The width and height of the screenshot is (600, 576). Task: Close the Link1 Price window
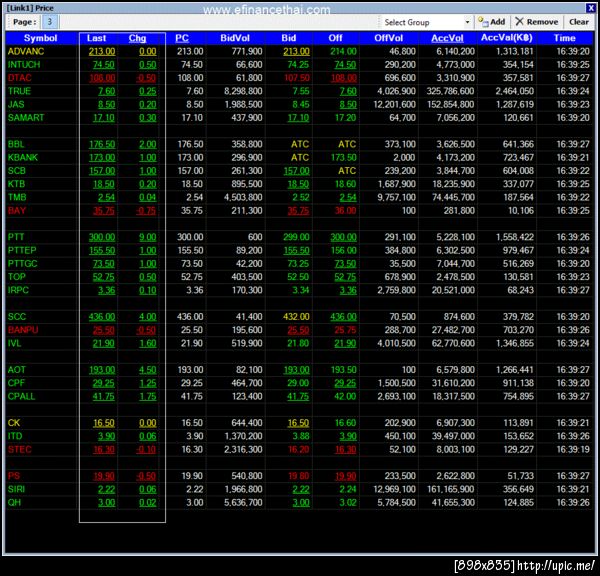click(x=590, y=8)
